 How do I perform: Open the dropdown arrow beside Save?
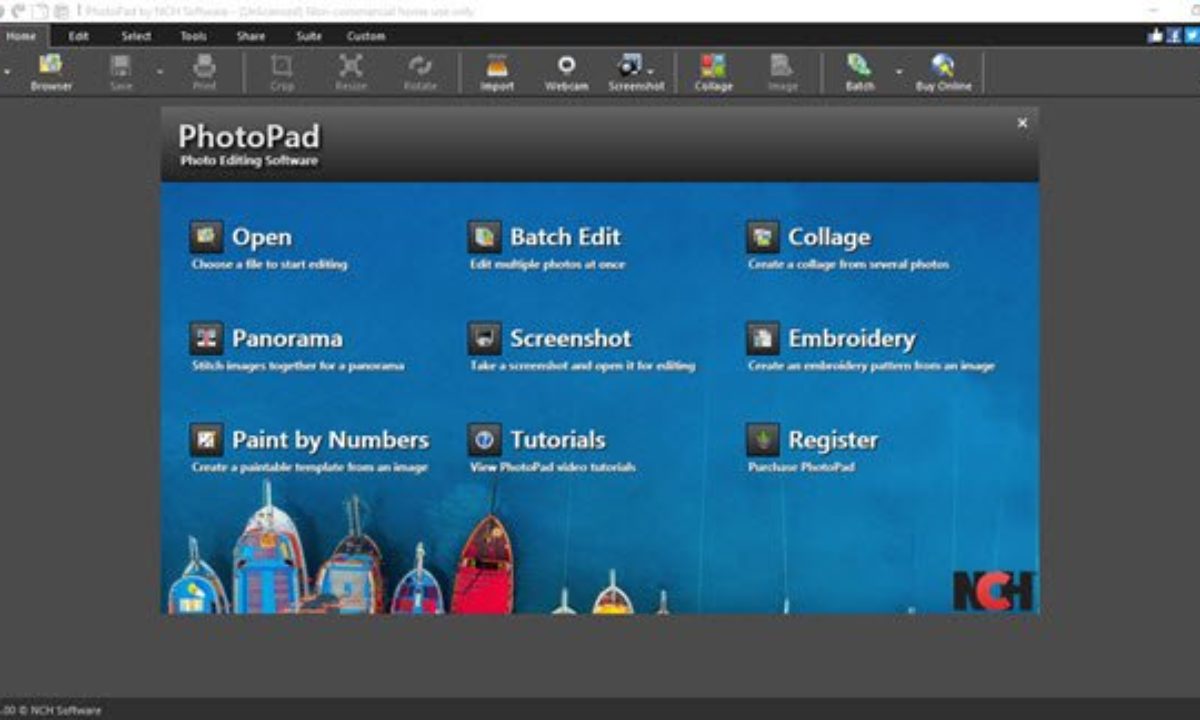coord(159,72)
